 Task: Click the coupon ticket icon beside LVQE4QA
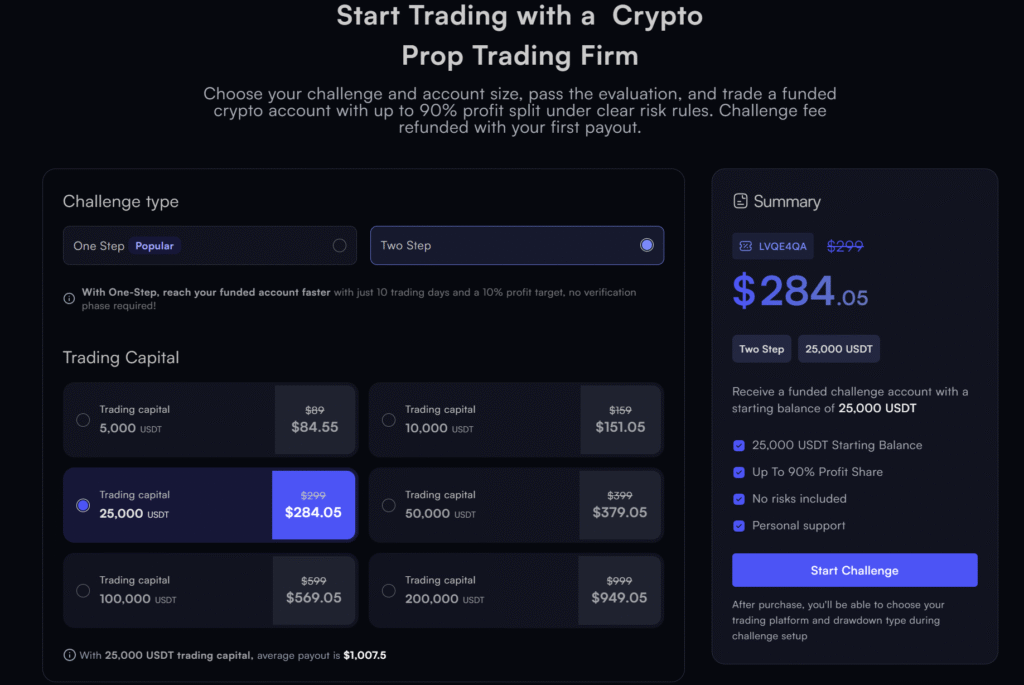tap(745, 246)
